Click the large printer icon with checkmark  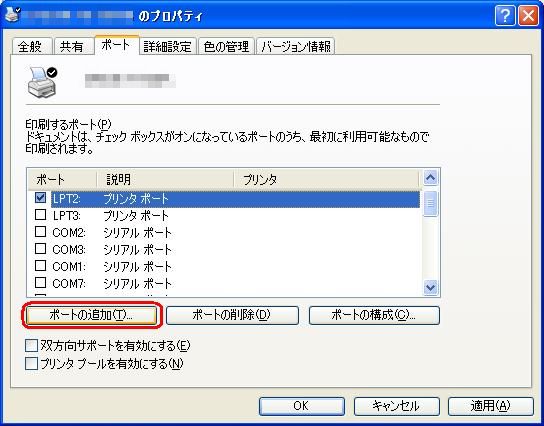click(x=42, y=82)
